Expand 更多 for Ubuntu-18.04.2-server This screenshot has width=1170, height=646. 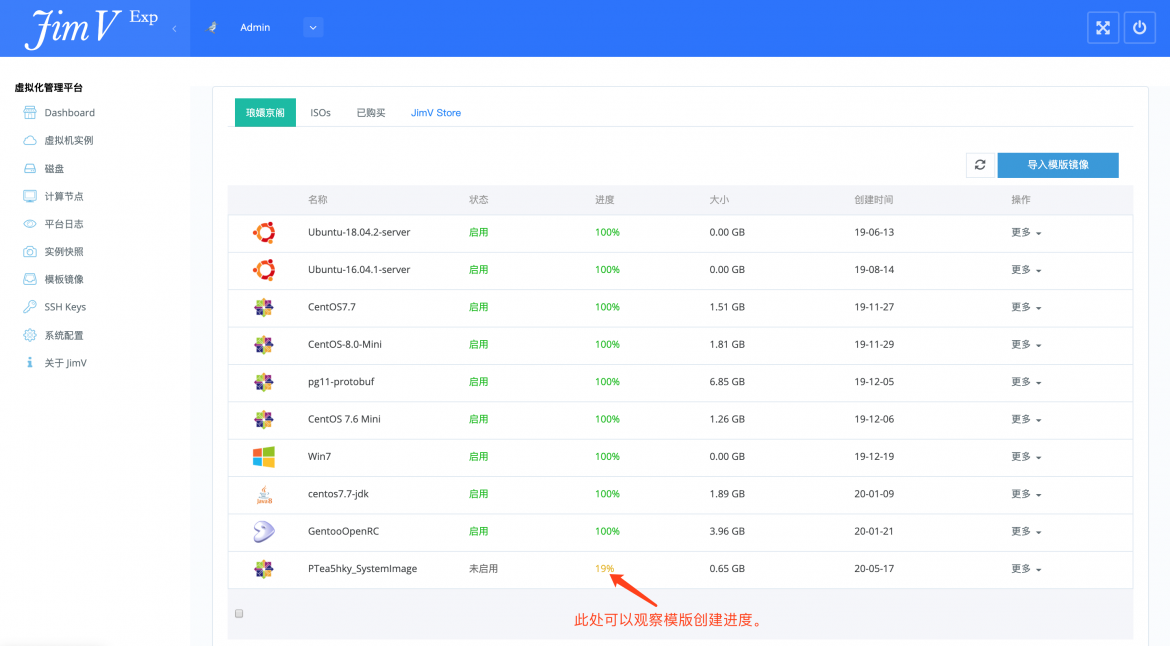(1026, 233)
